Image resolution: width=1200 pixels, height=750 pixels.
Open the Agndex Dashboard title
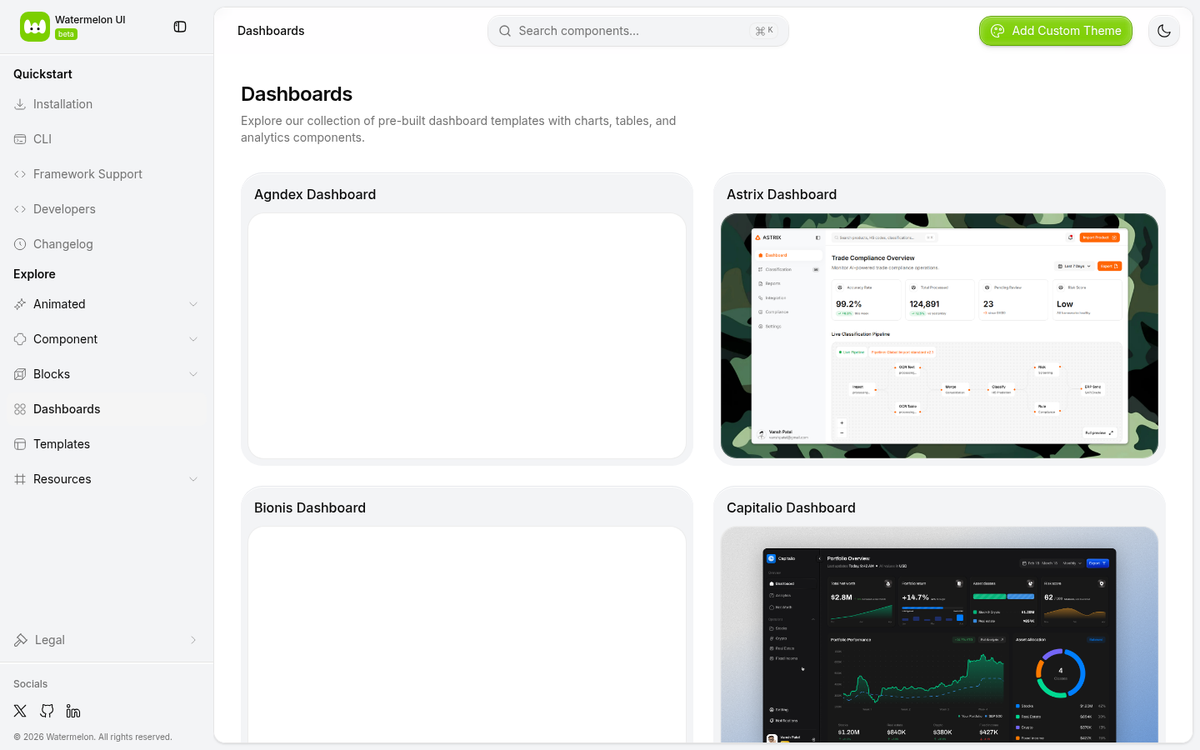[x=315, y=194]
